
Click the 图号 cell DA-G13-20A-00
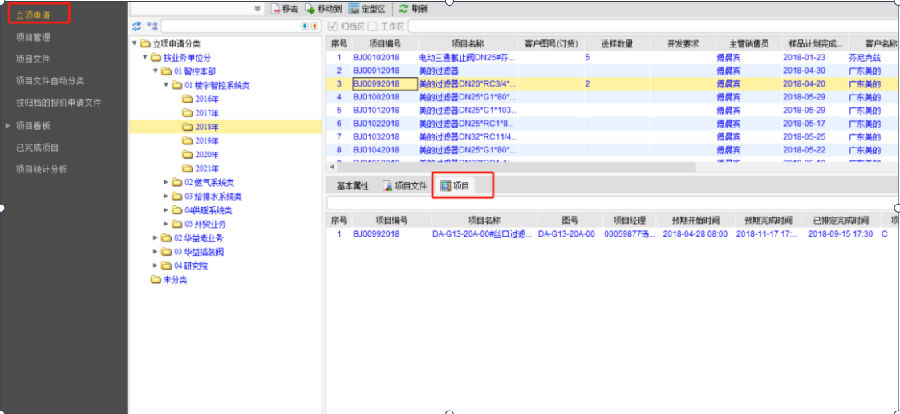(566, 234)
